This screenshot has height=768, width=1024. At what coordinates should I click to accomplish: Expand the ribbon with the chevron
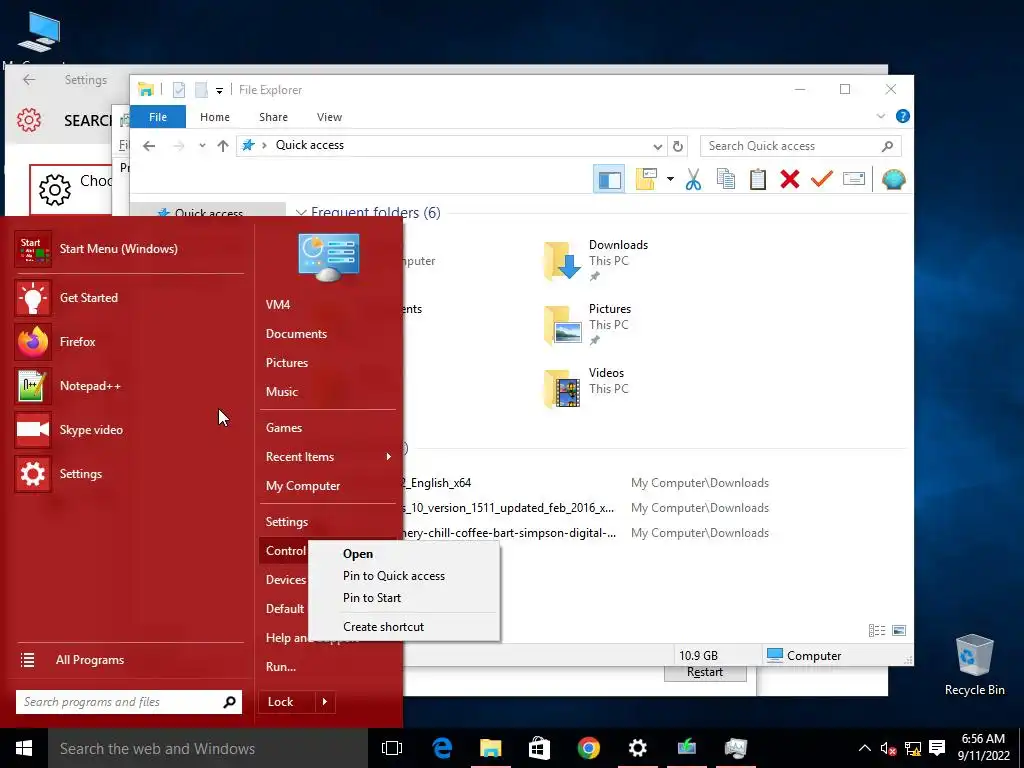(x=881, y=116)
